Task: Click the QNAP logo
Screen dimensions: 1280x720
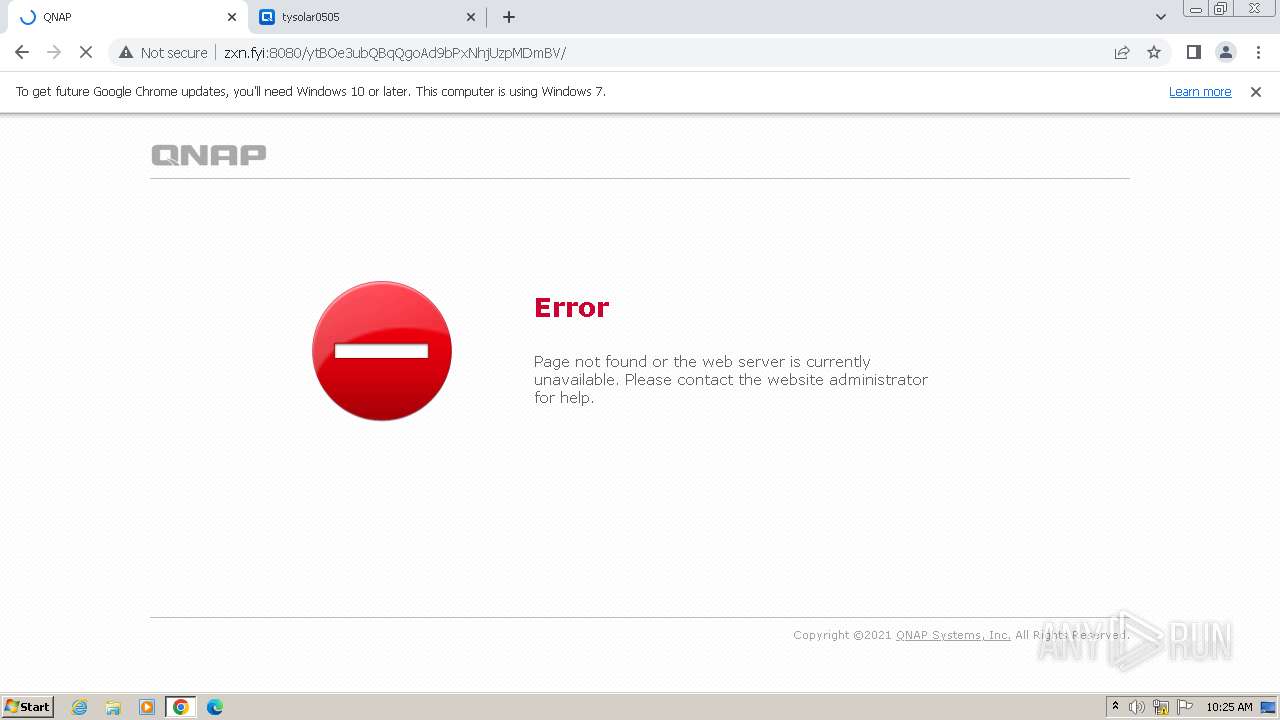Action: point(209,155)
